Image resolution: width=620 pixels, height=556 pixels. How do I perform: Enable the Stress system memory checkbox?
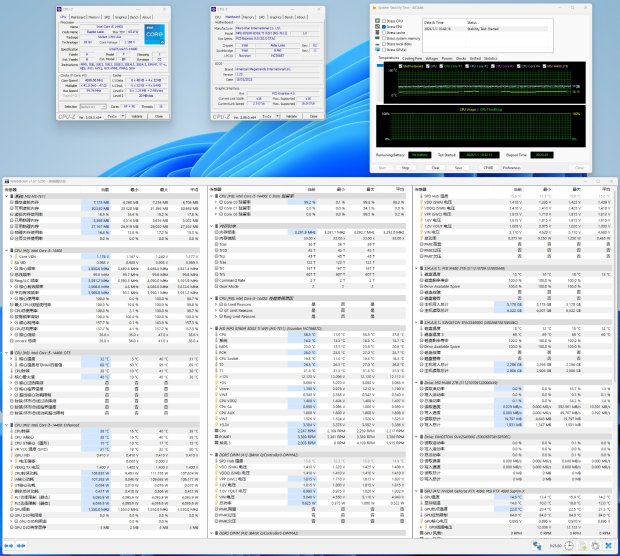pyautogui.click(x=384, y=38)
